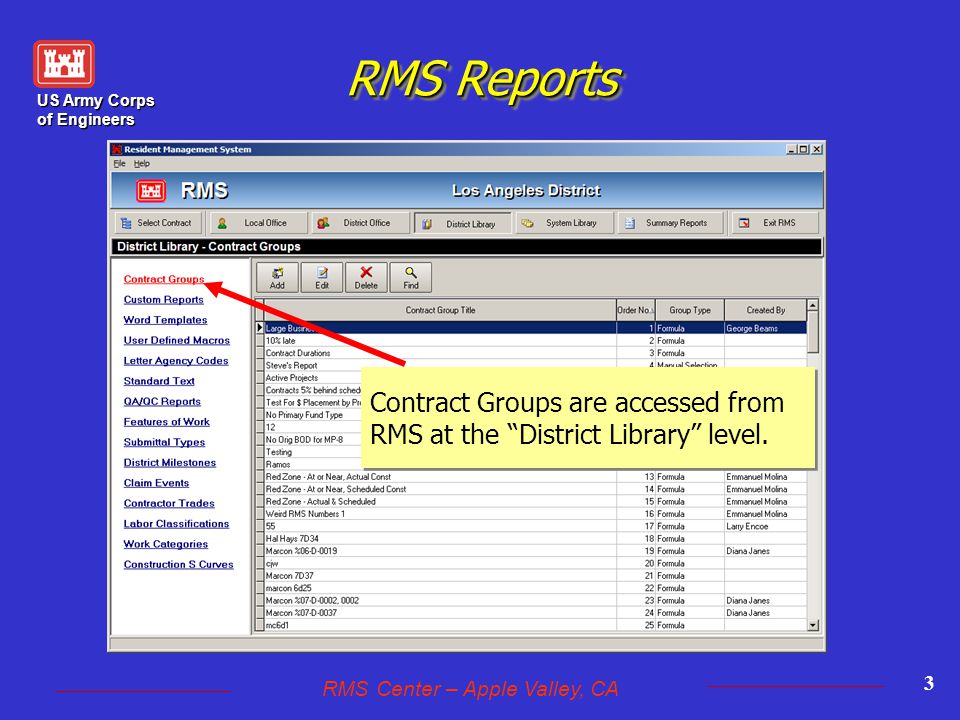Open the Features of Work link
This screenshot has width=960, height=720.
(x=167, y=421)
